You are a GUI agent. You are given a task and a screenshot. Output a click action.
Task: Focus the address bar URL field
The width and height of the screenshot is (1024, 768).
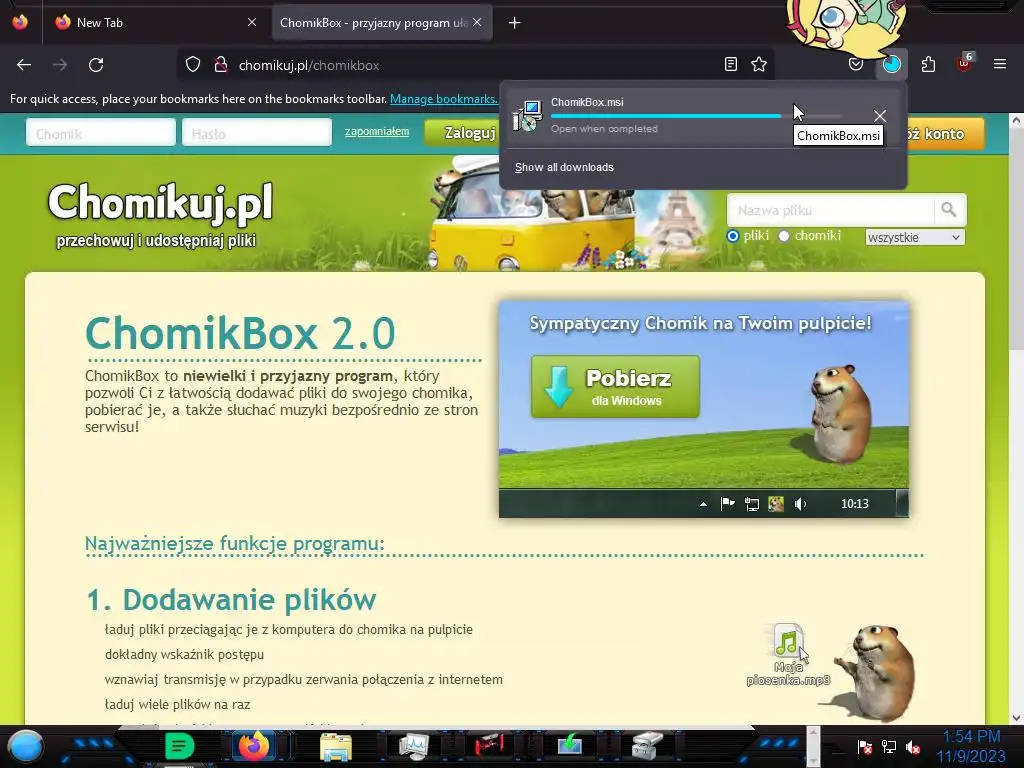click(477, 65)
